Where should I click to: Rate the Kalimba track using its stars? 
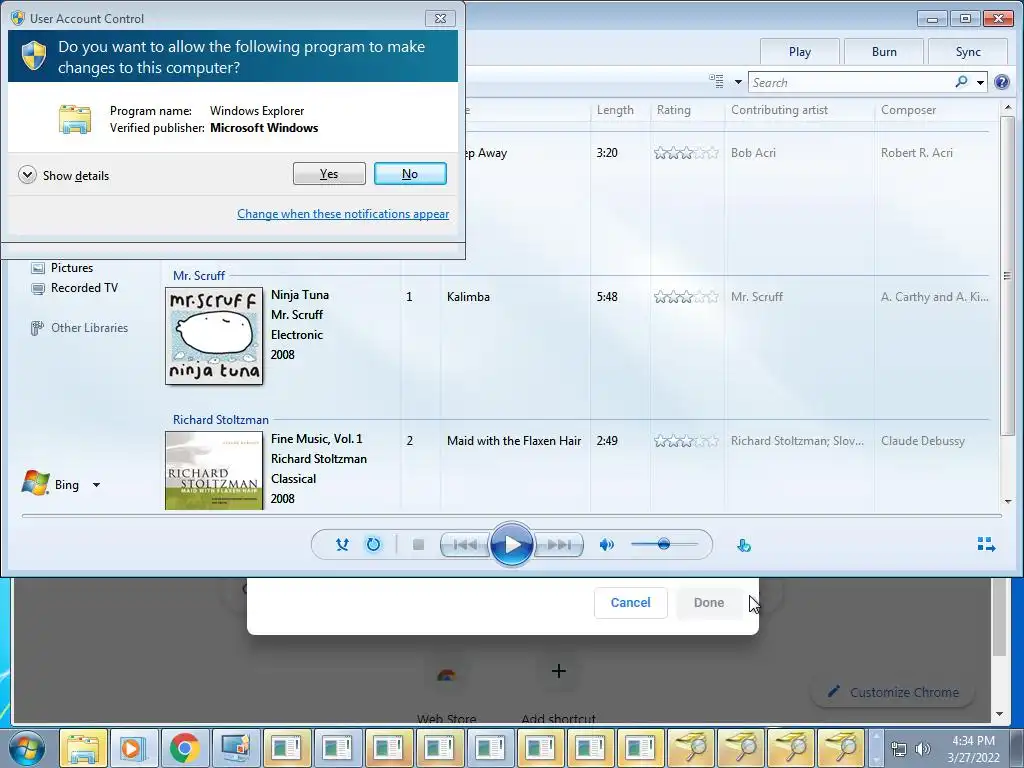tap(686, 297)
